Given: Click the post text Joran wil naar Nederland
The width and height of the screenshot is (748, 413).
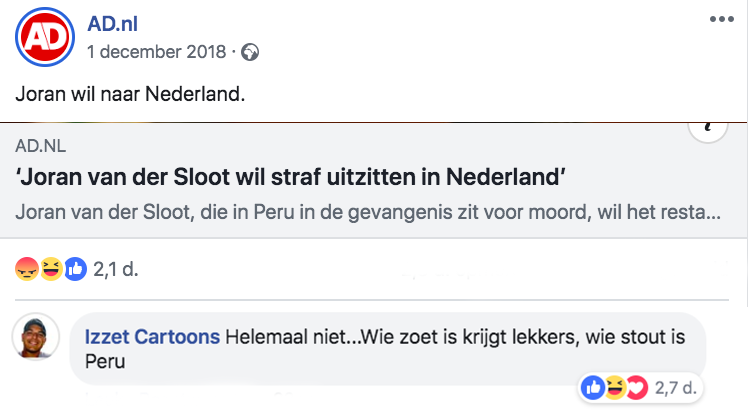Looking at the screenshot, I should 130,96.
